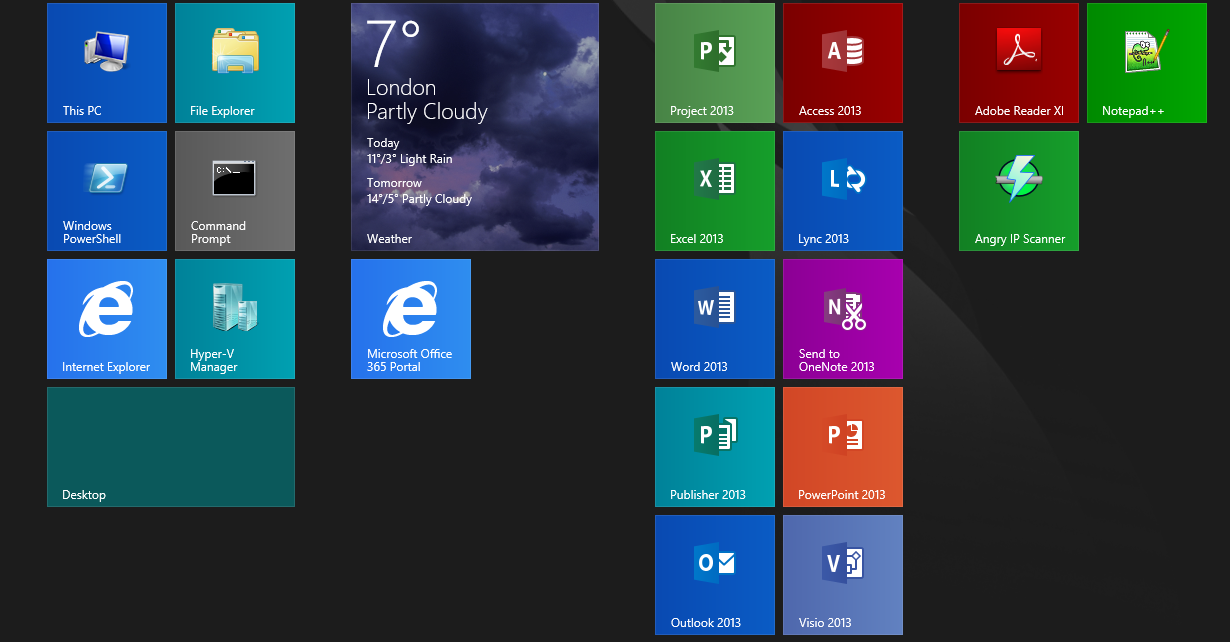Launch Hyper-V Manager tile
This screenshot has width=1230, height=642.
235,319
